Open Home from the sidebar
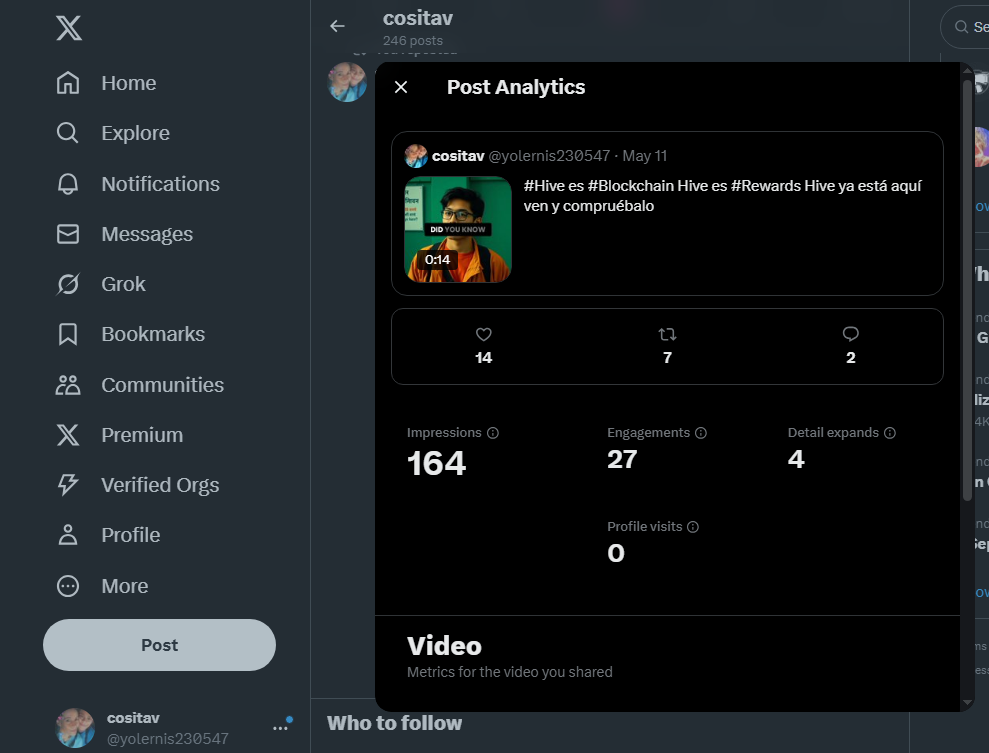989x753 pixels. click(129, 83)
